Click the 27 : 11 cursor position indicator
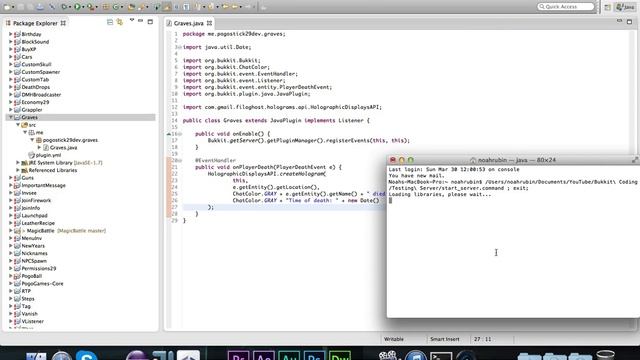This screenshot has width=640, height=360. click(482, 339)
